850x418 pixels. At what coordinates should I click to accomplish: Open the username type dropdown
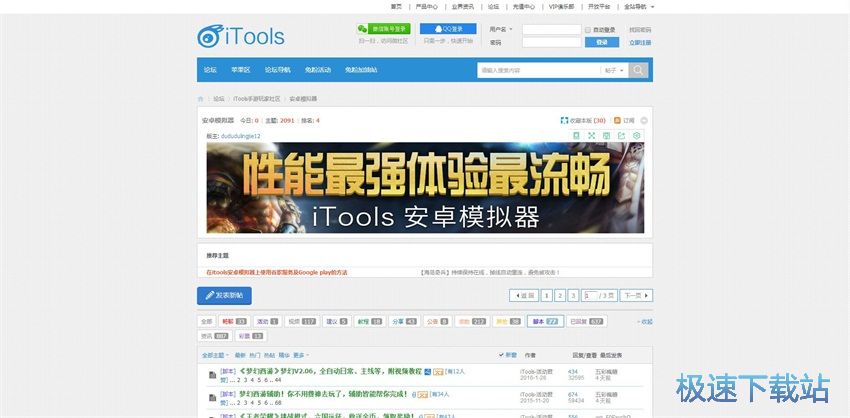(x=501, y=29)
